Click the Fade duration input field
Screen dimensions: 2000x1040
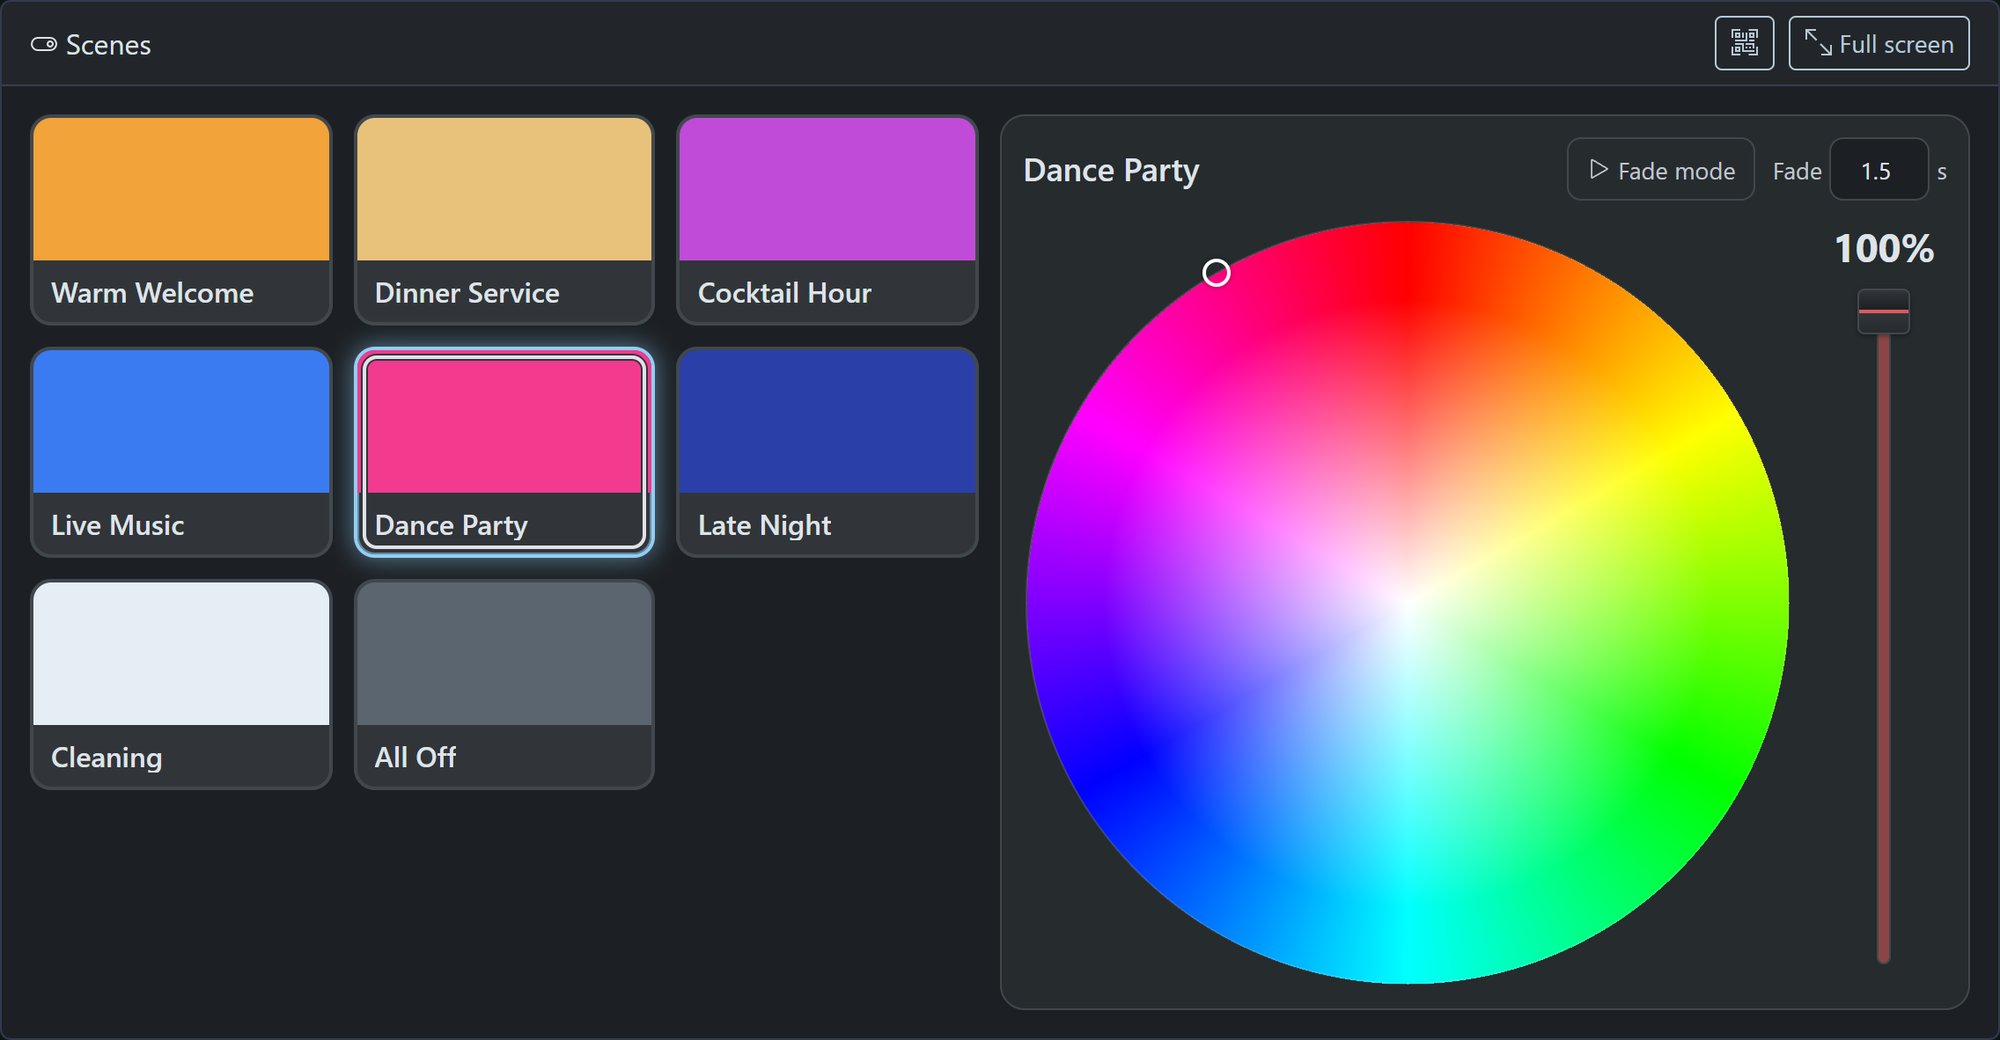(1878, 170)
